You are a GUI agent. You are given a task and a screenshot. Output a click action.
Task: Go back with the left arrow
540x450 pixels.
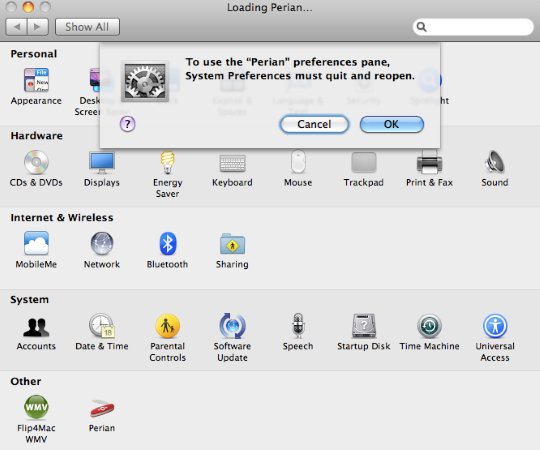(17, 27)
